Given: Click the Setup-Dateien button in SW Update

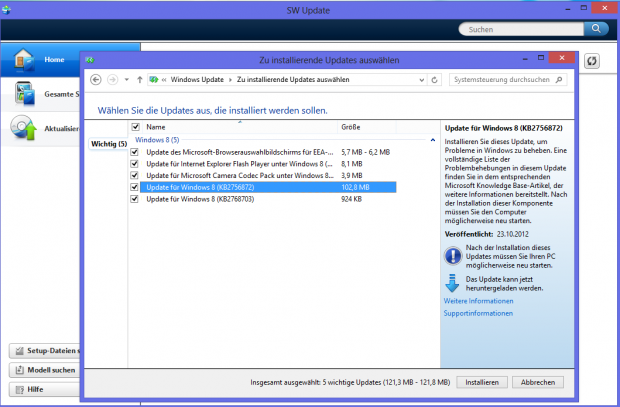Looking at the screenshot, I should click(45, 350).
